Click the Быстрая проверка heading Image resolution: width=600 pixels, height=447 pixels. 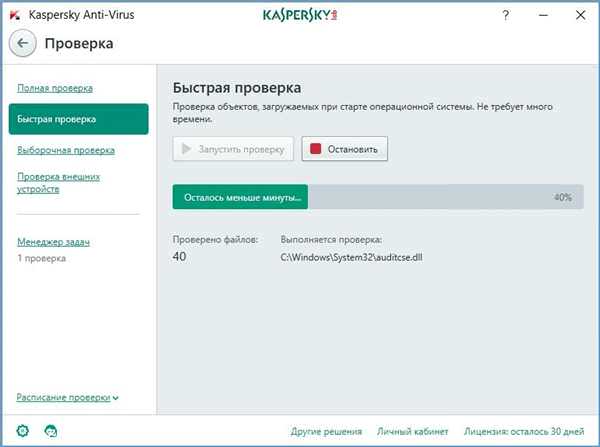[x=237, y=88]
